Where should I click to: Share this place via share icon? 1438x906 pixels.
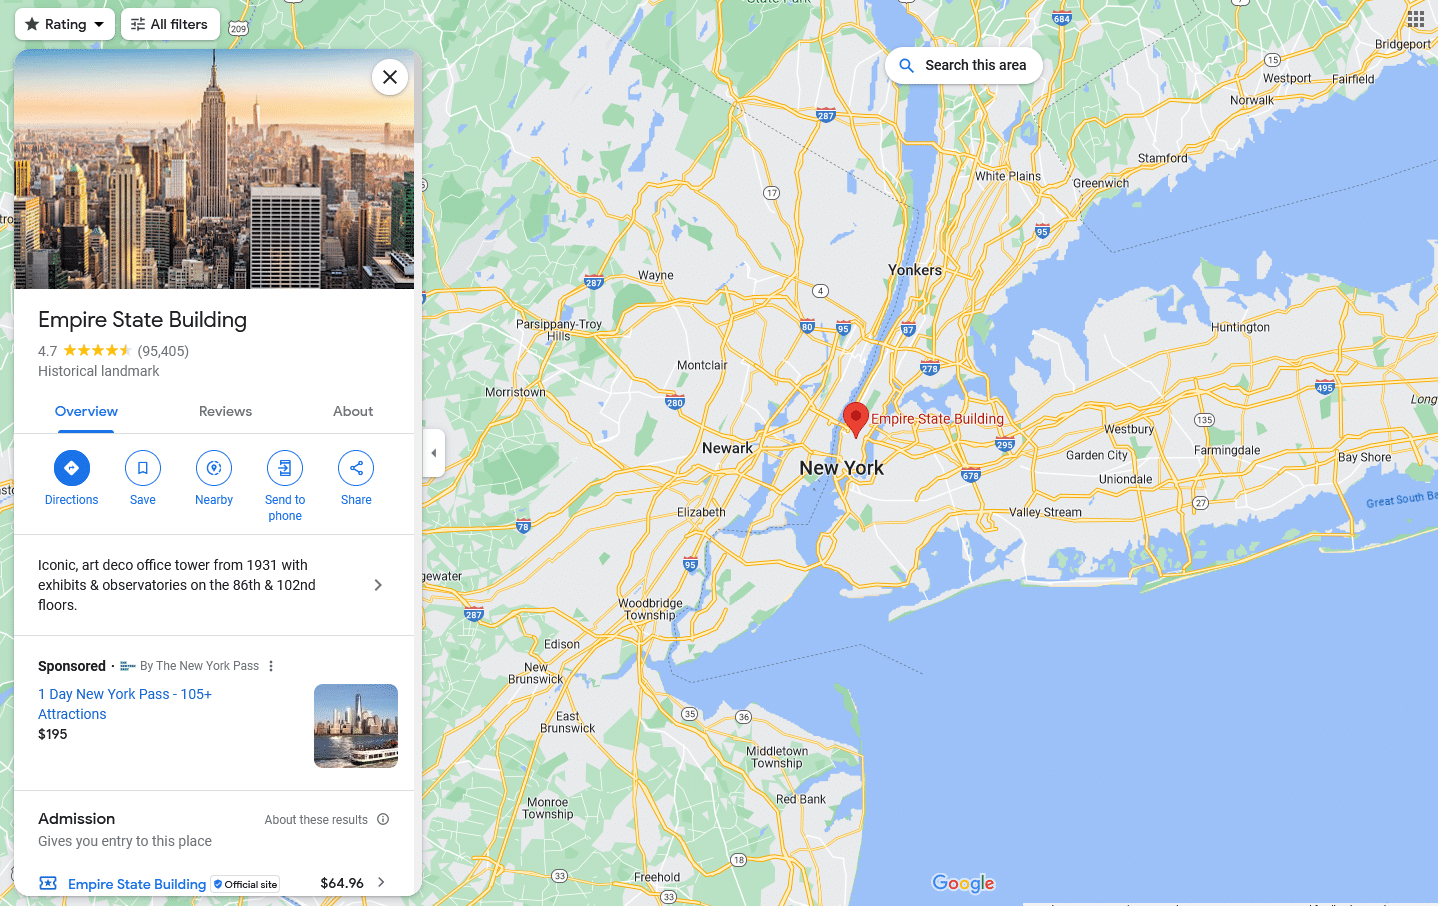tap(356, 468)
